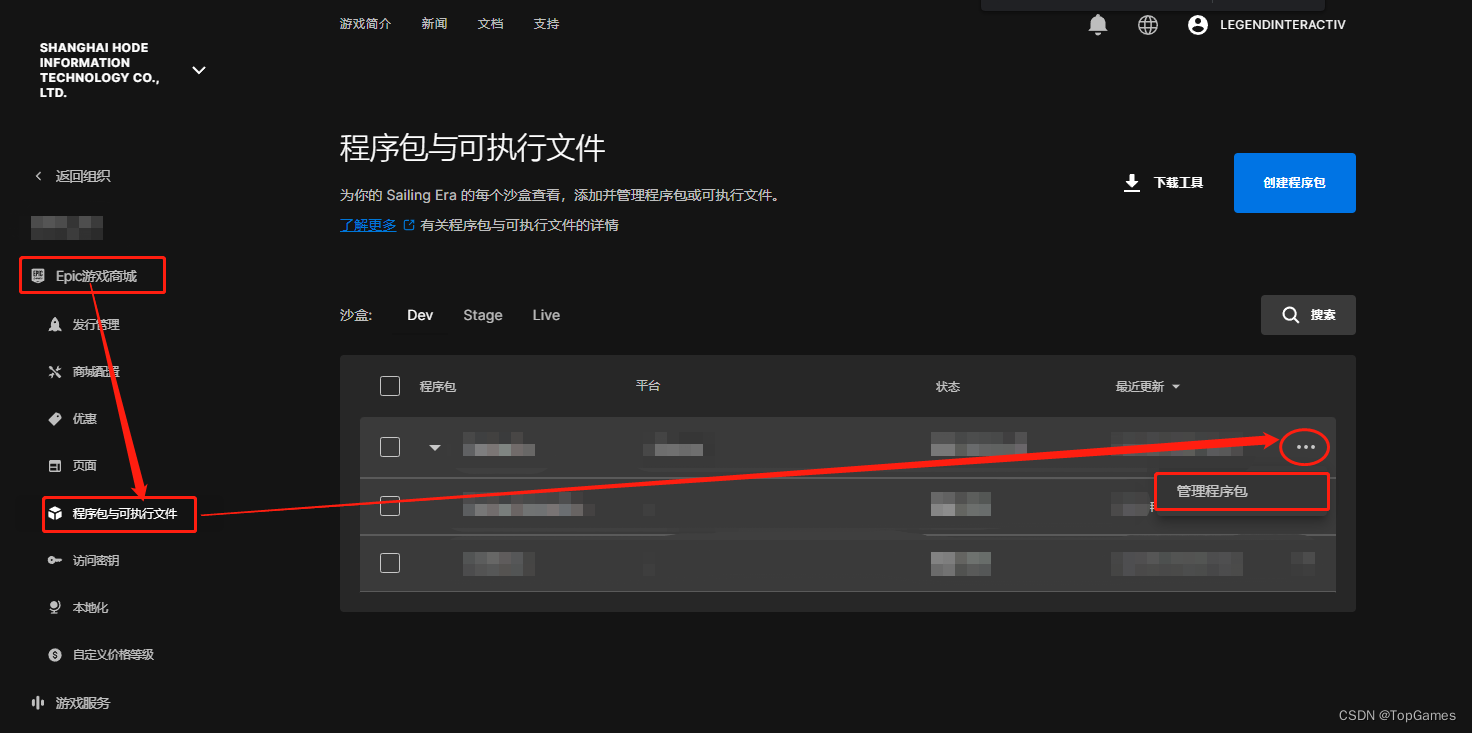Open 支持 in the top navigation

pyautogui.click(x=547, y=23)
